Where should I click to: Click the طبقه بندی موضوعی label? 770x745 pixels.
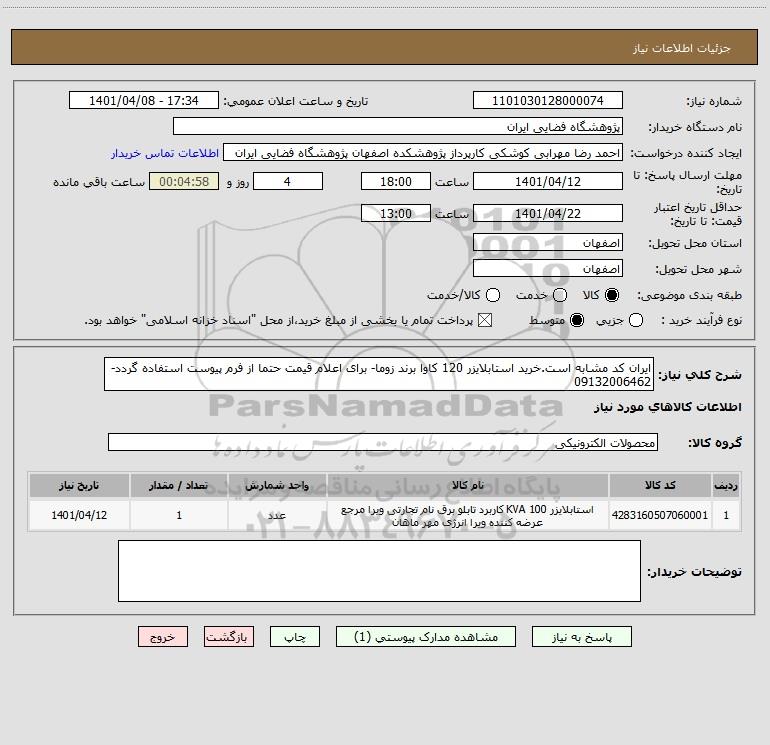tap(689, 295)
